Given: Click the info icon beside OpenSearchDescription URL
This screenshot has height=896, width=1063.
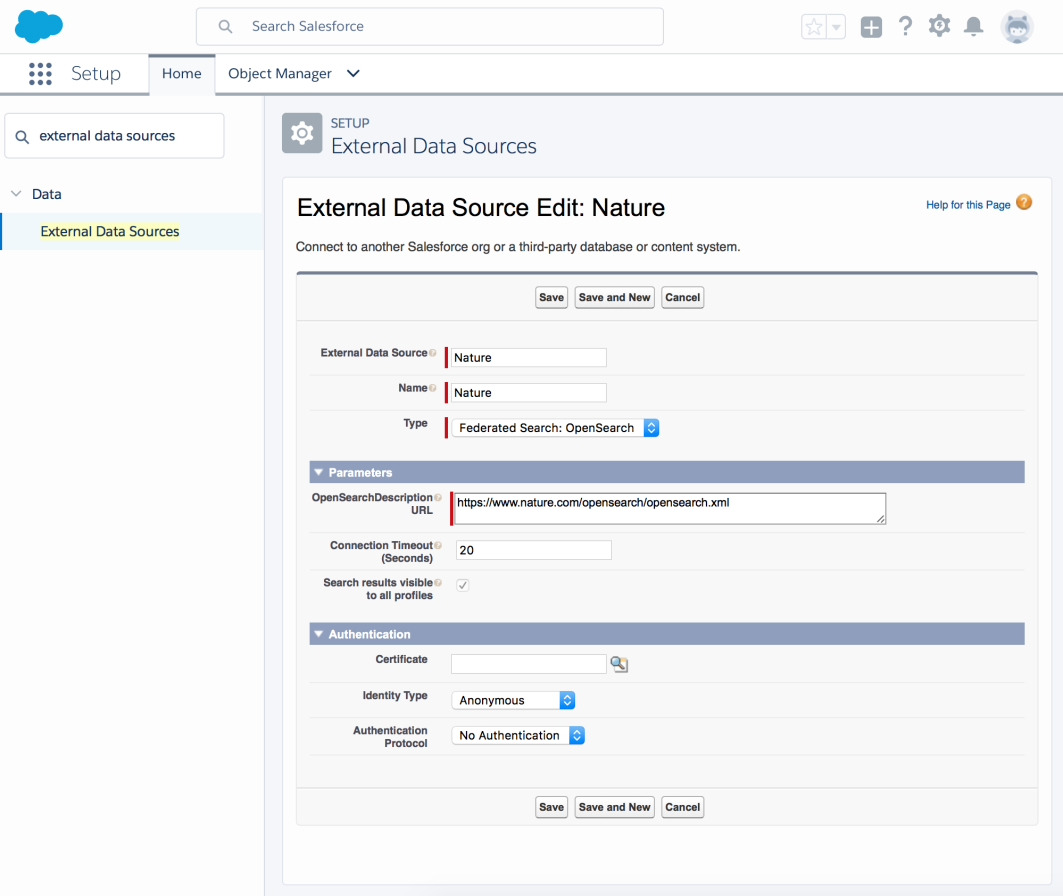Looking at the screenshot, I should tap(438, 497).
